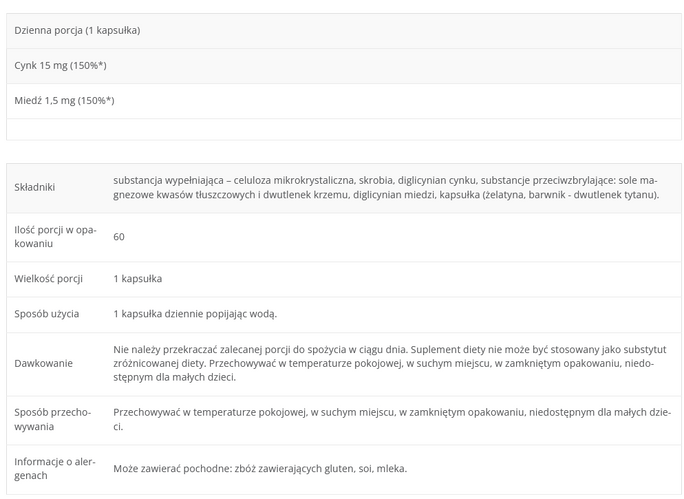Click the 'Sposób użycia' label

(x=47, y=314)
